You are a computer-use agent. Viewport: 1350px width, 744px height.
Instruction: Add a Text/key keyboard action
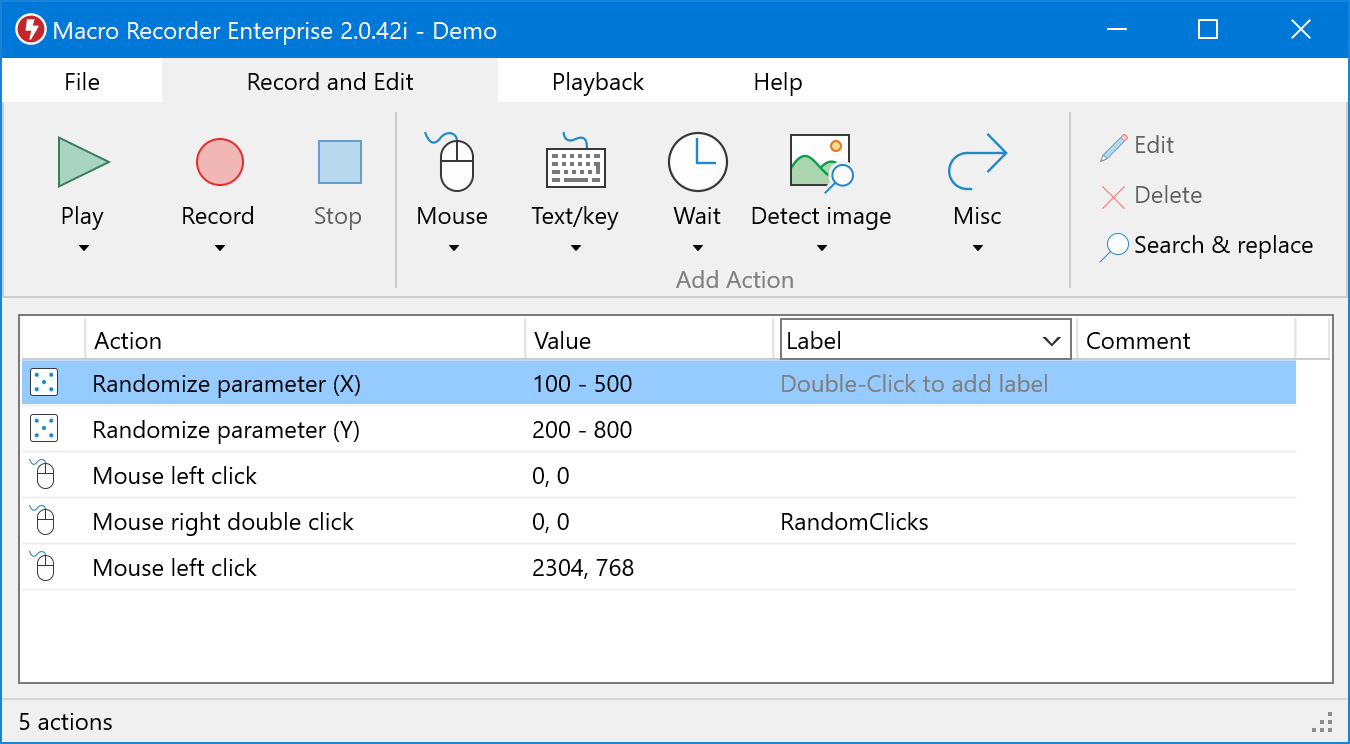(575, 162)
